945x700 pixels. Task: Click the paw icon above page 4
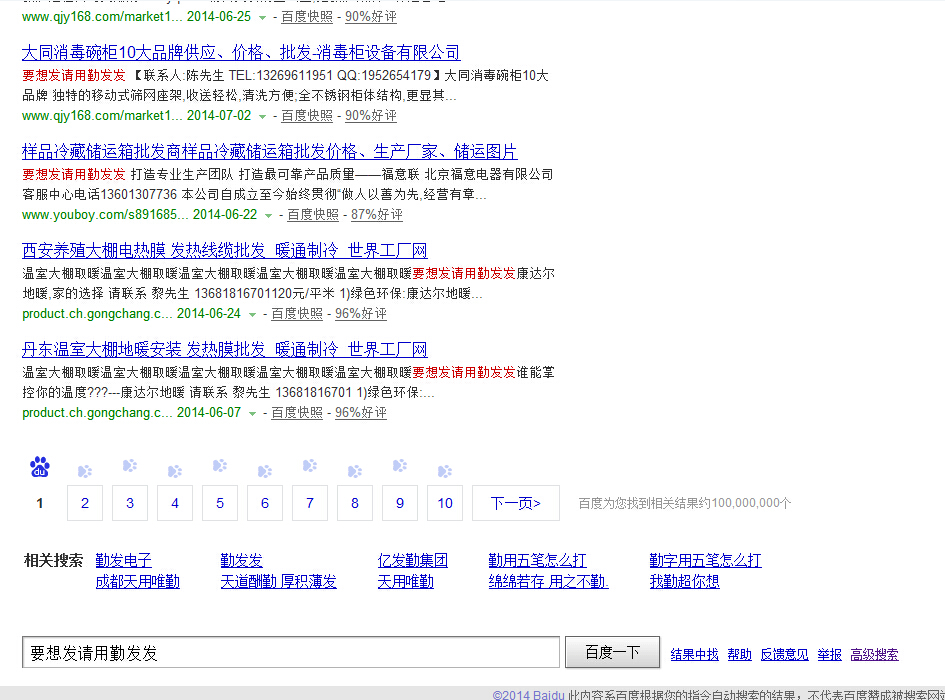tap(175, 471)
